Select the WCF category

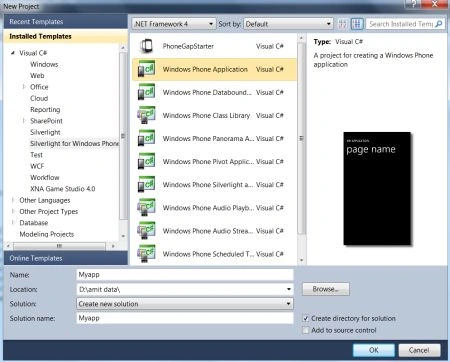point(37,166)
